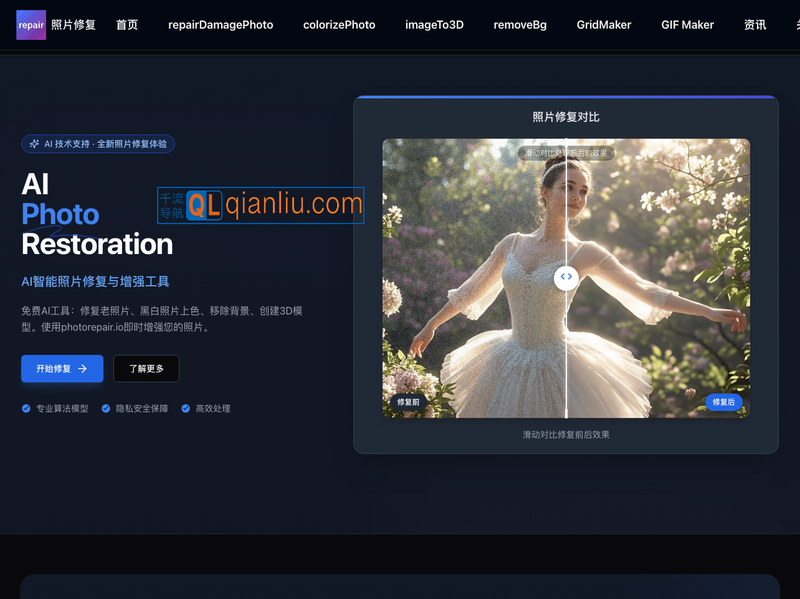Open the imageTo3D tool page
The width and height of the screenshot is (800, 599).
click(x=435, y=25)
